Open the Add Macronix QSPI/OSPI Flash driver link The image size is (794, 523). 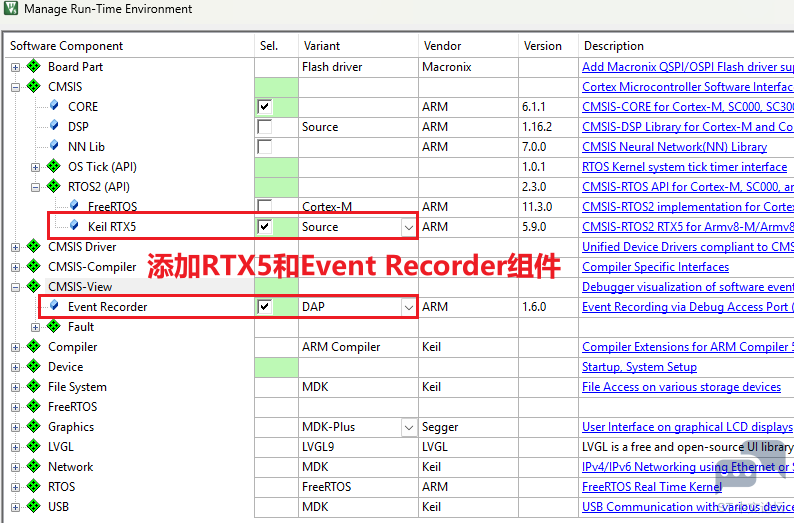point(688,67)
